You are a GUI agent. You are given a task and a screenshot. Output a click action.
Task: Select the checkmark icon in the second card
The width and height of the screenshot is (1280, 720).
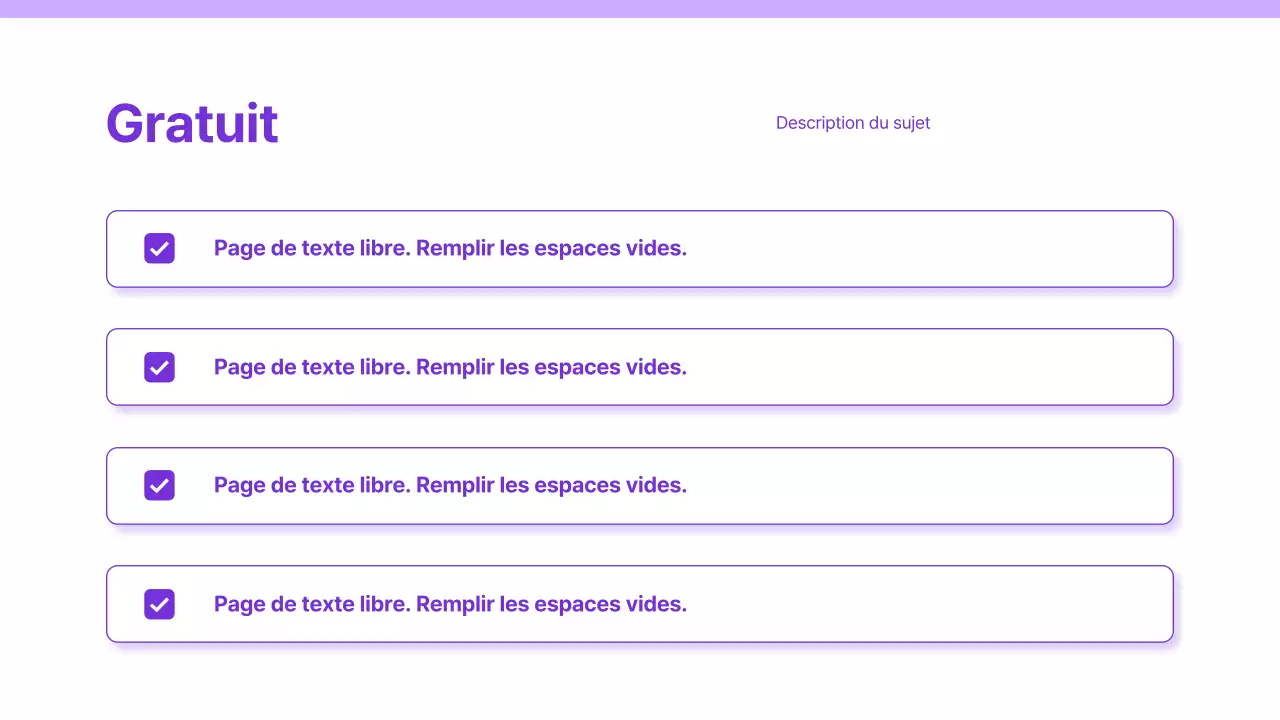(159, 367)
